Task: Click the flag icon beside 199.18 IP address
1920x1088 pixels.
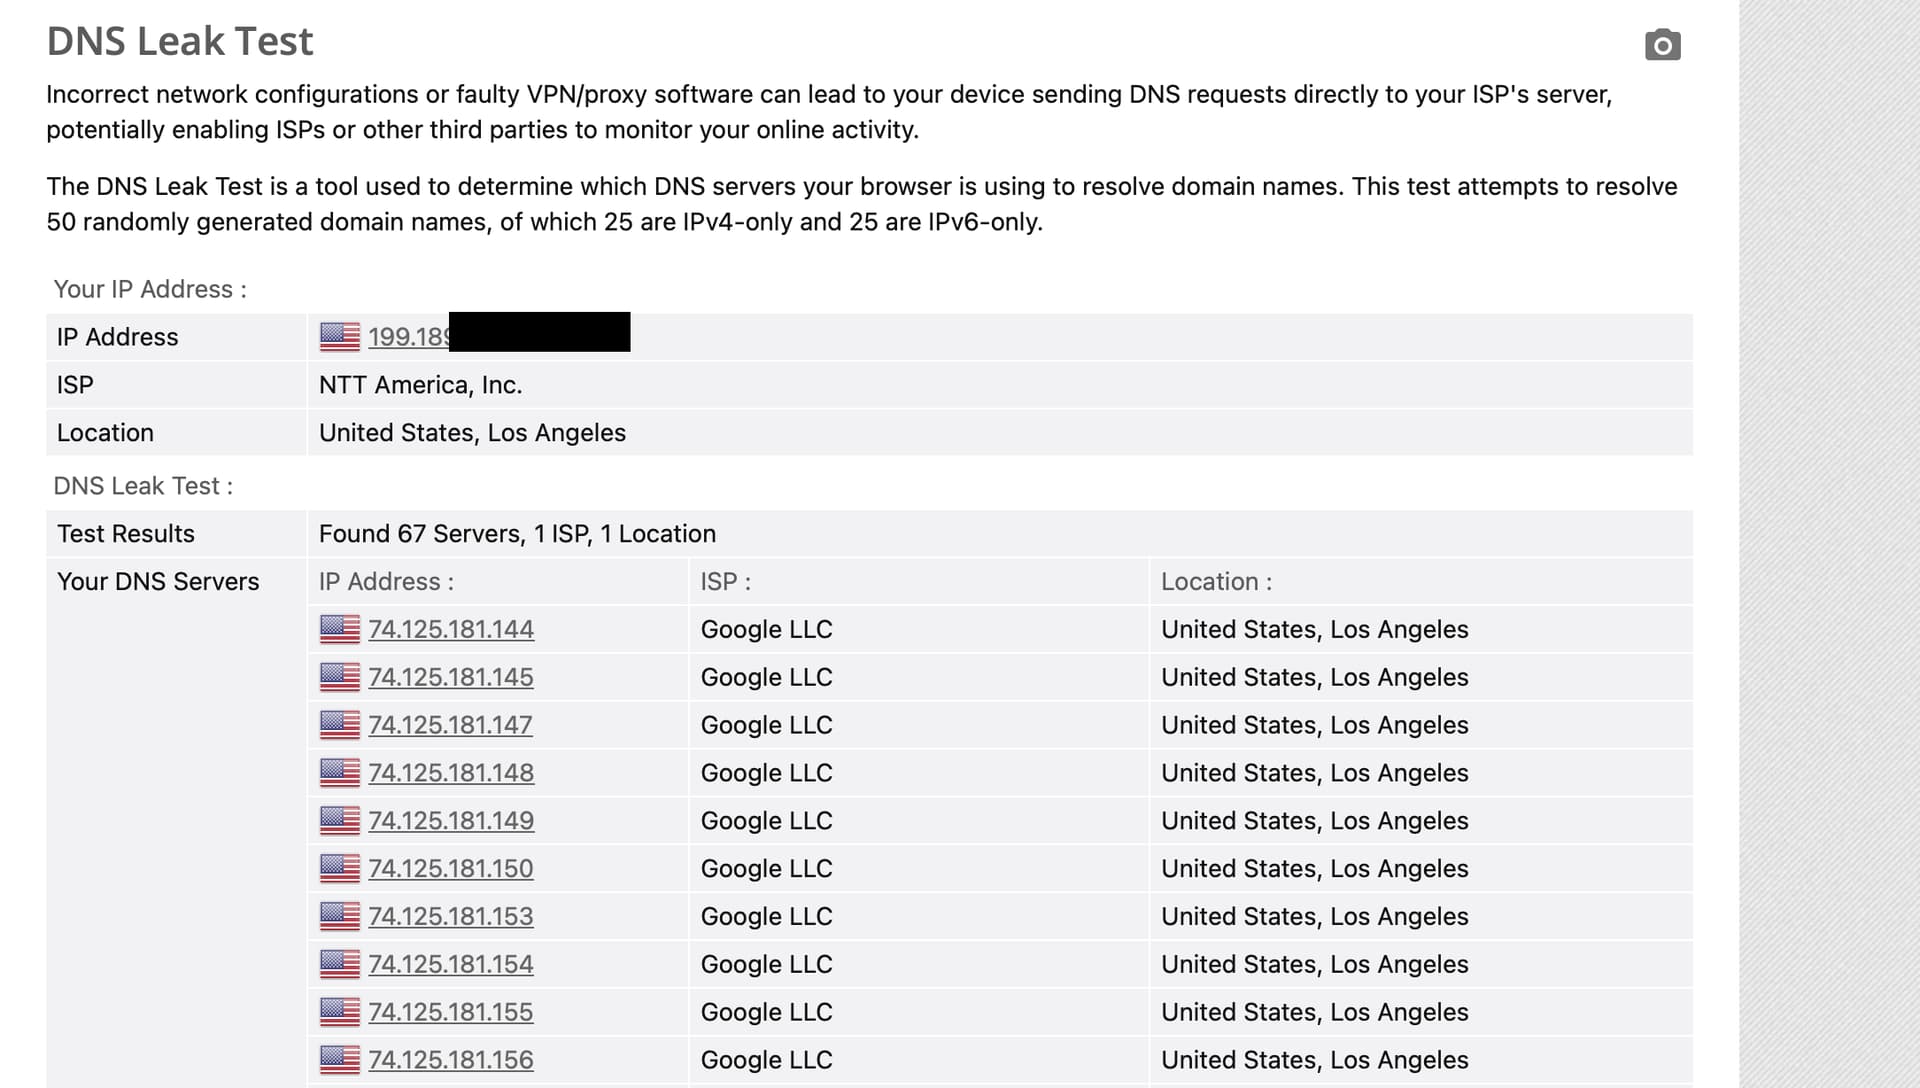Action: pyautogui.click(x=340, y=337)
